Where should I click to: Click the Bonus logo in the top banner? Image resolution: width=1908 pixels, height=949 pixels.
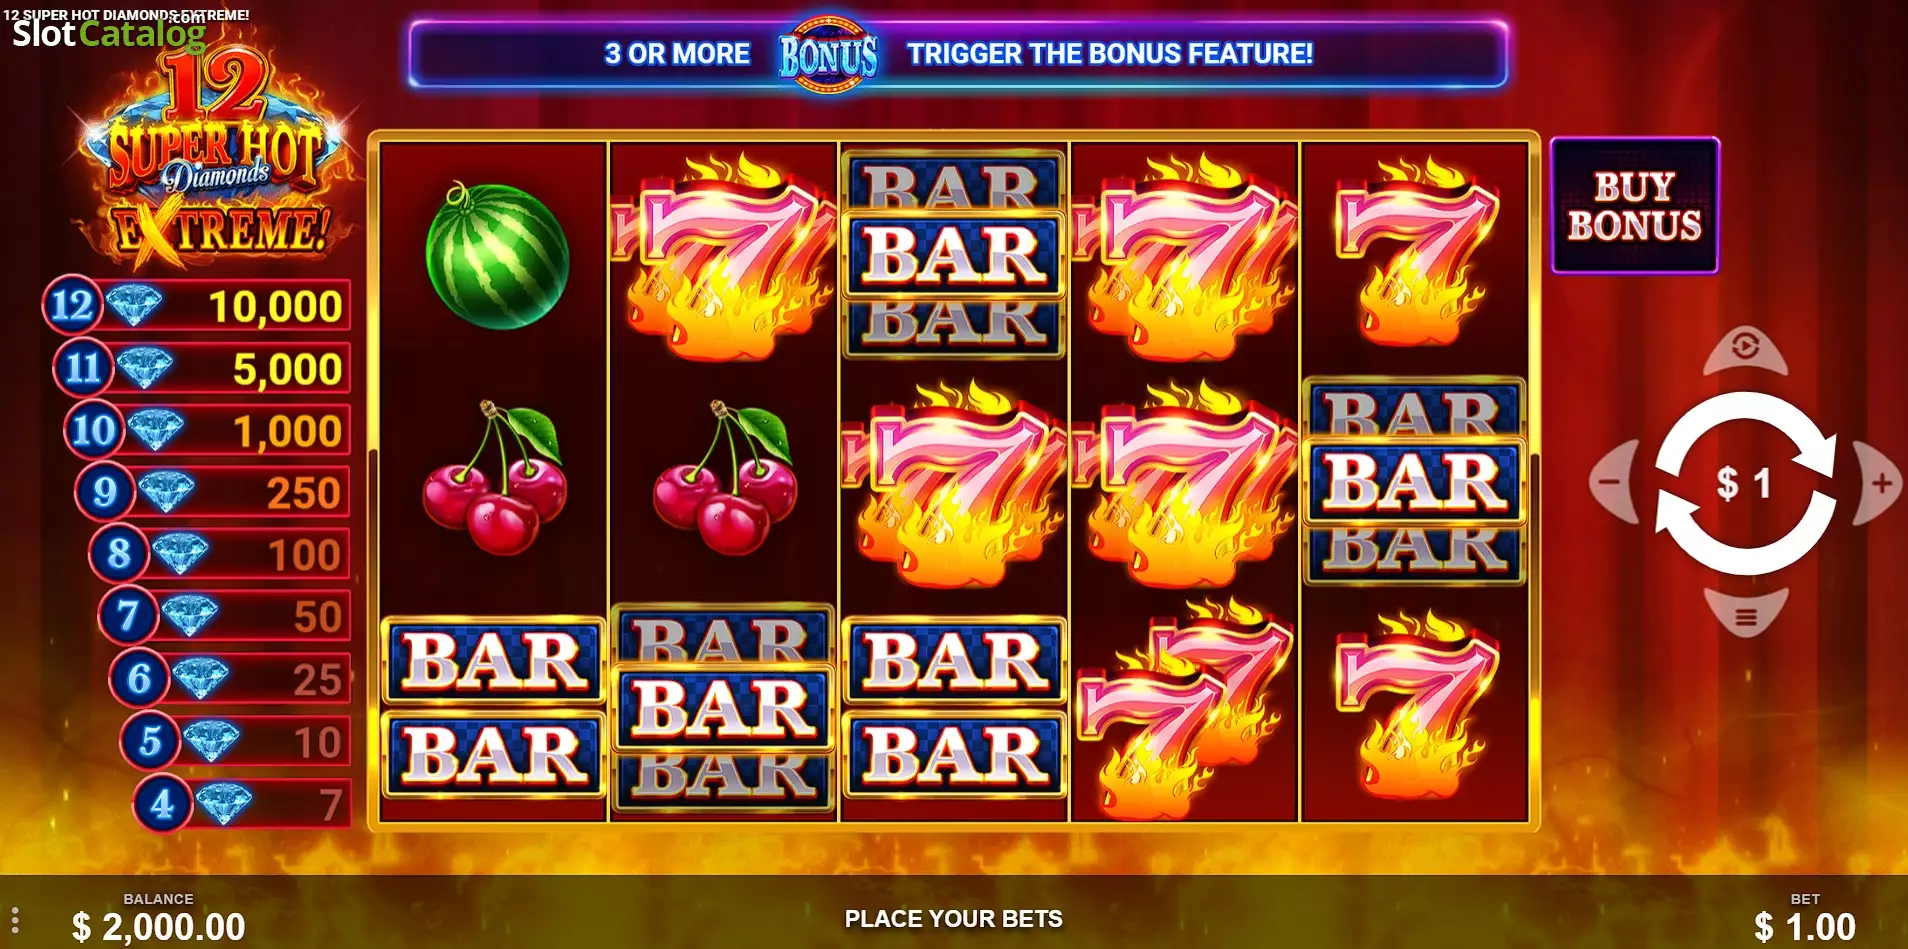point(828,54)
